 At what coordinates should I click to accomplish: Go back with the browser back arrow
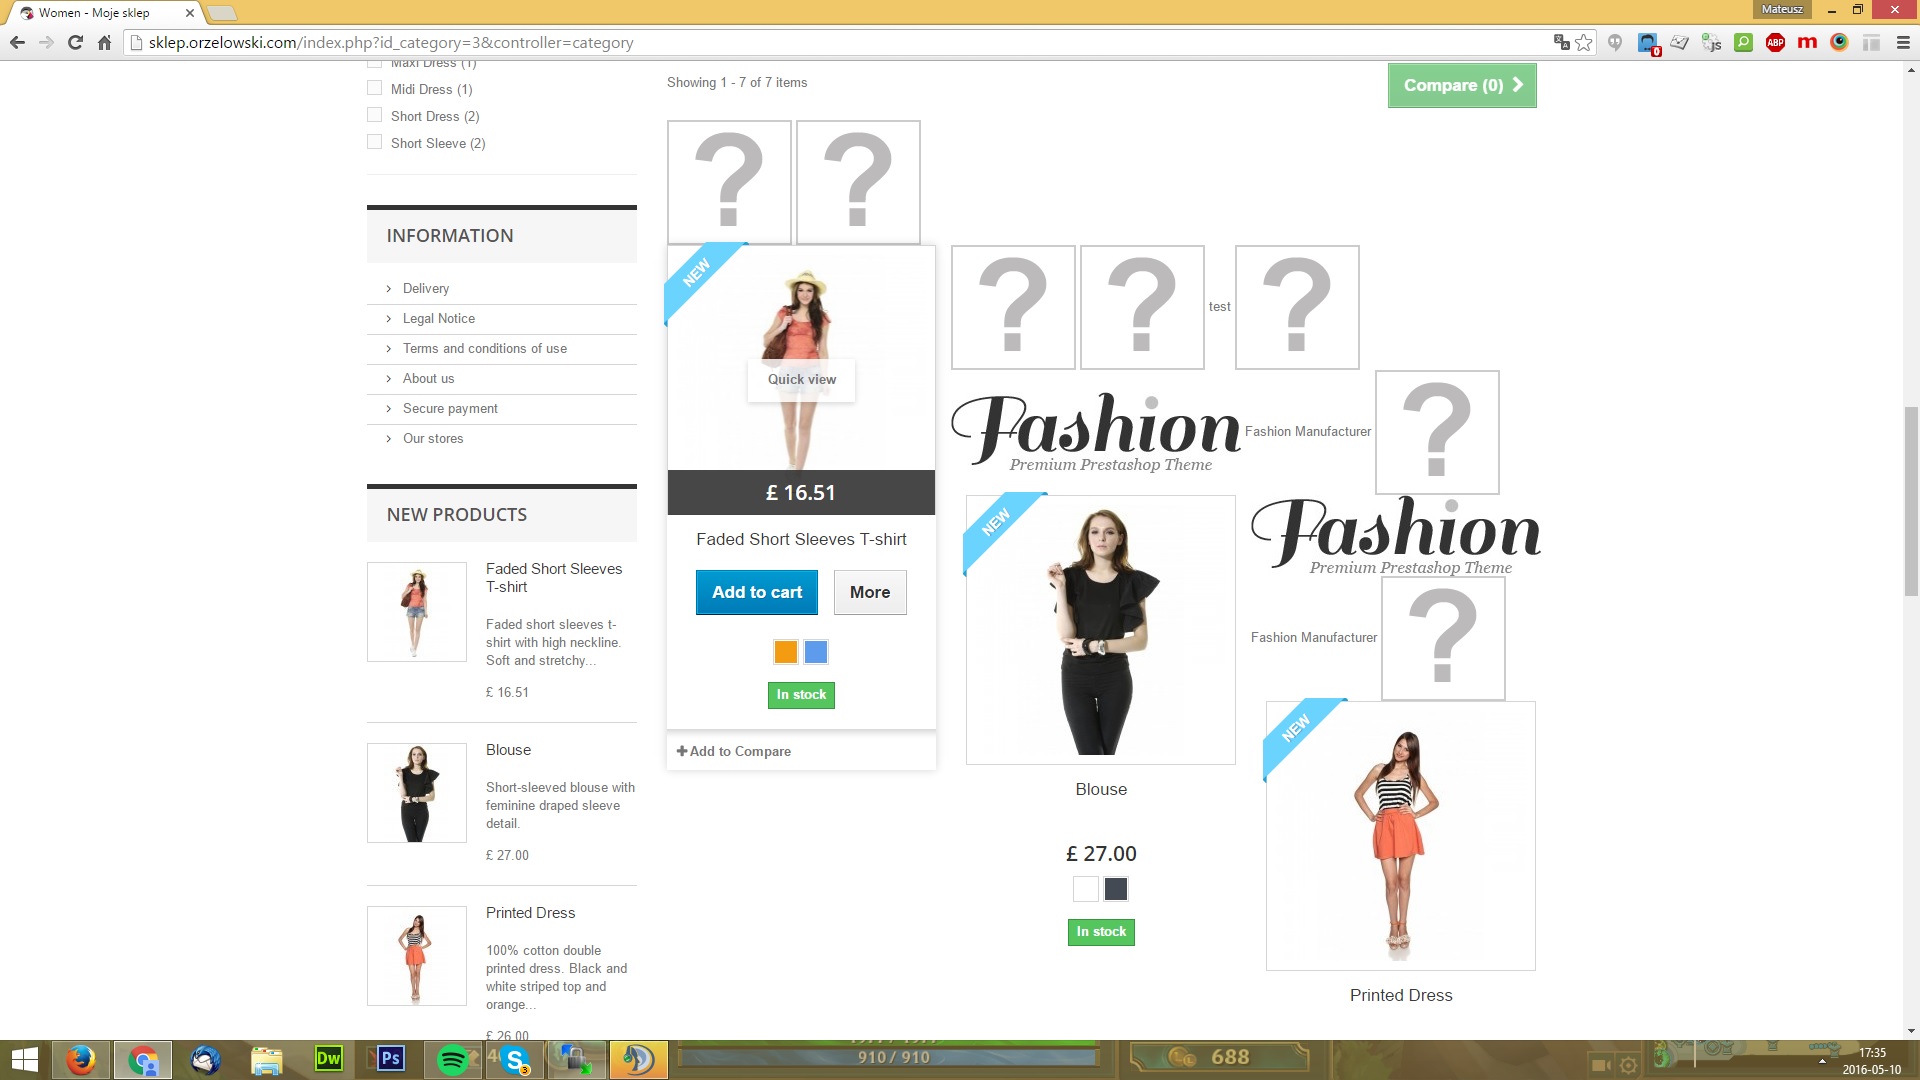[x=17, y=43]
